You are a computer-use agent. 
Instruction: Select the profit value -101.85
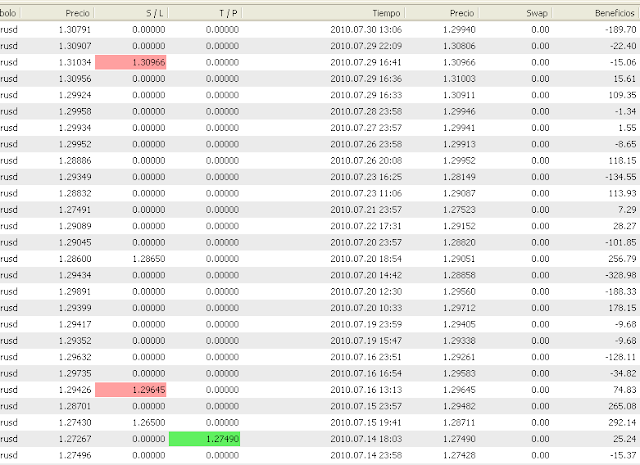coord(621,243)
